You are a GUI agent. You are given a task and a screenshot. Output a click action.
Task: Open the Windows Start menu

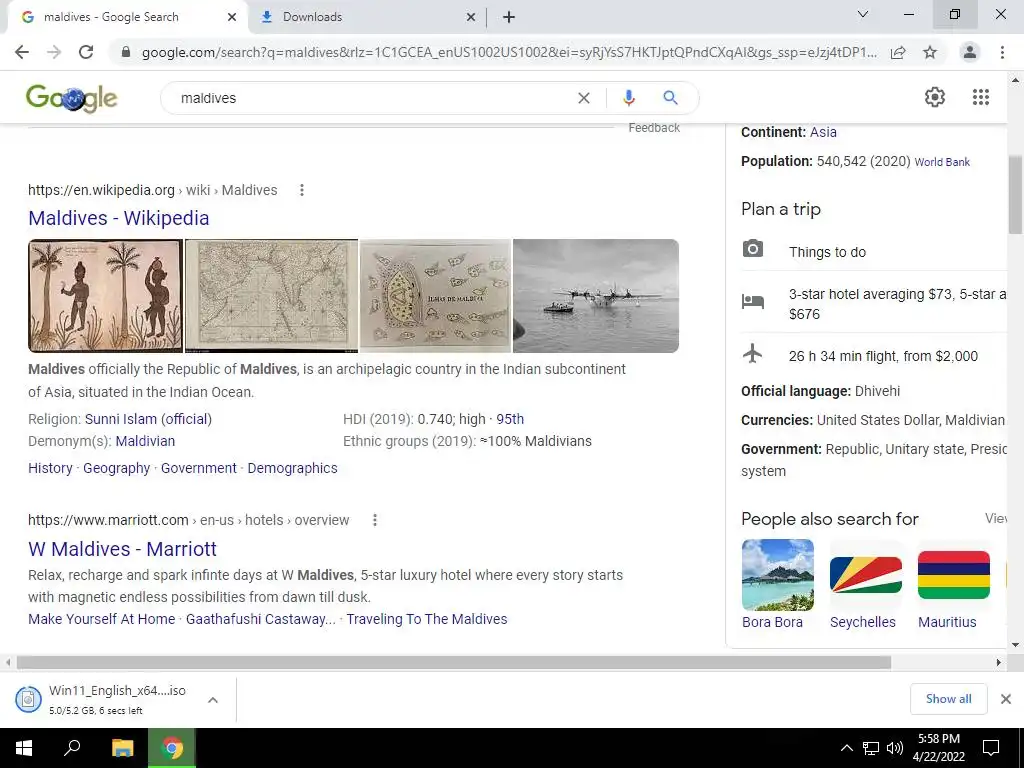pyautogui.click(x=24, y=748)
